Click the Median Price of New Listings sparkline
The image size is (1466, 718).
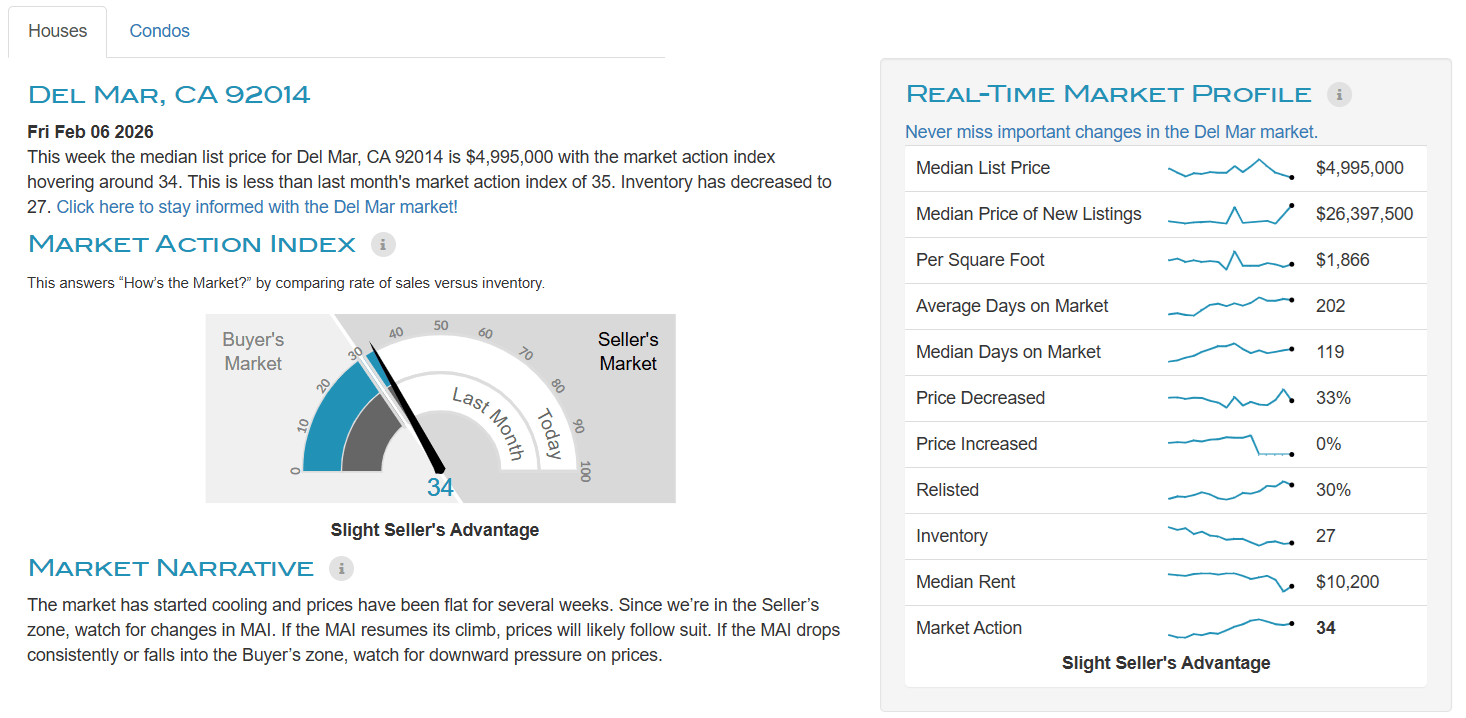pyautogui.click(x=1230, y=215)
